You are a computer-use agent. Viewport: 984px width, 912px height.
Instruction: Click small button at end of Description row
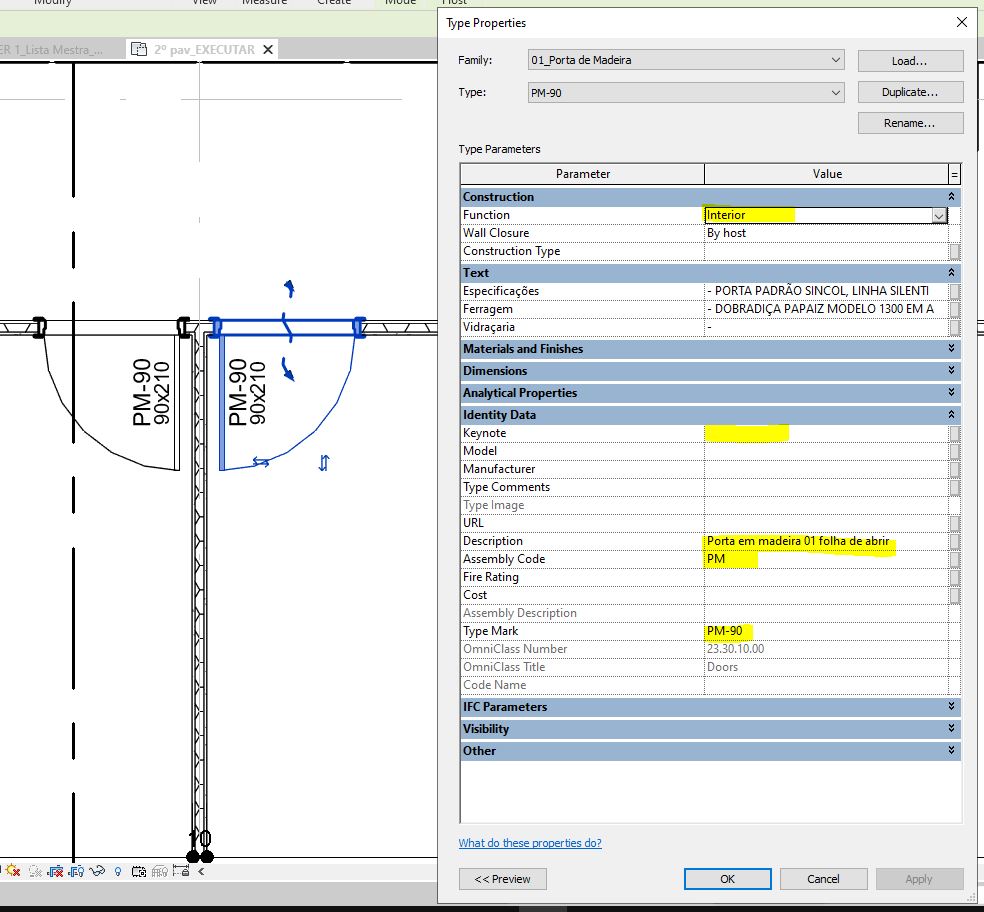click(955, 541)
